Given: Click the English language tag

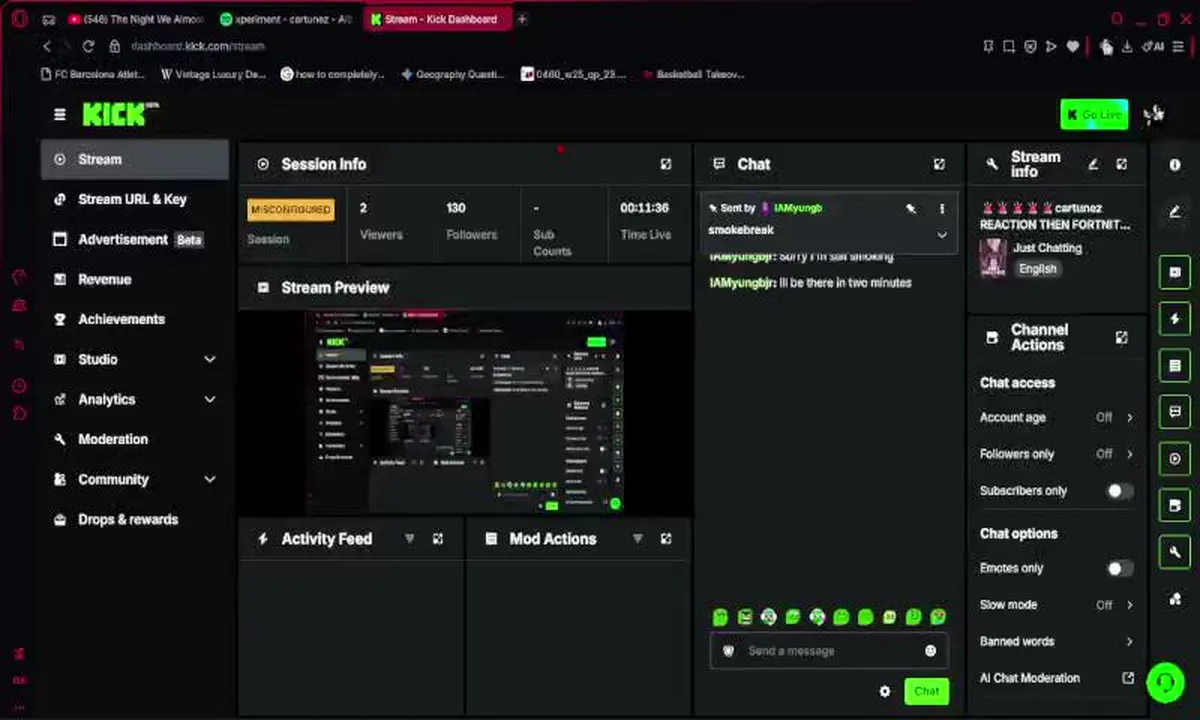Looking at the screenshot, I should [x=1037, y=269].
